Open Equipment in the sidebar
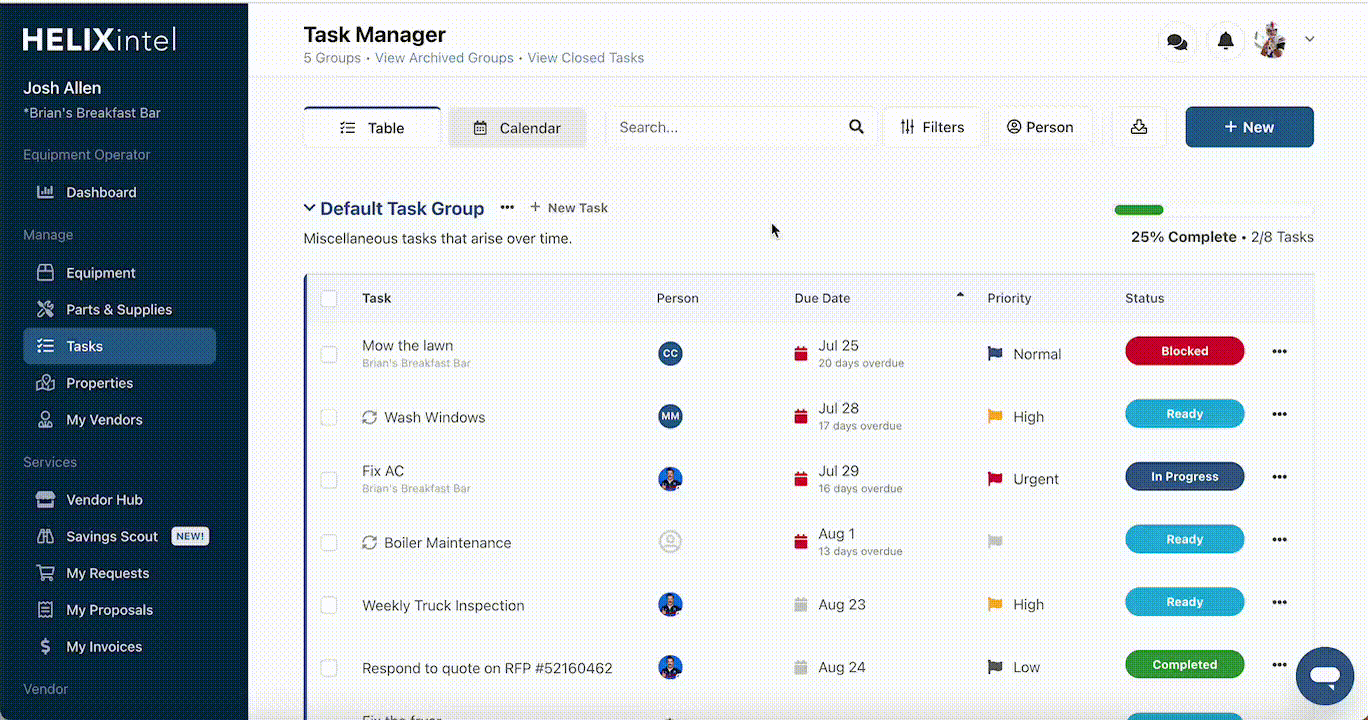 [x=120, y=273]
